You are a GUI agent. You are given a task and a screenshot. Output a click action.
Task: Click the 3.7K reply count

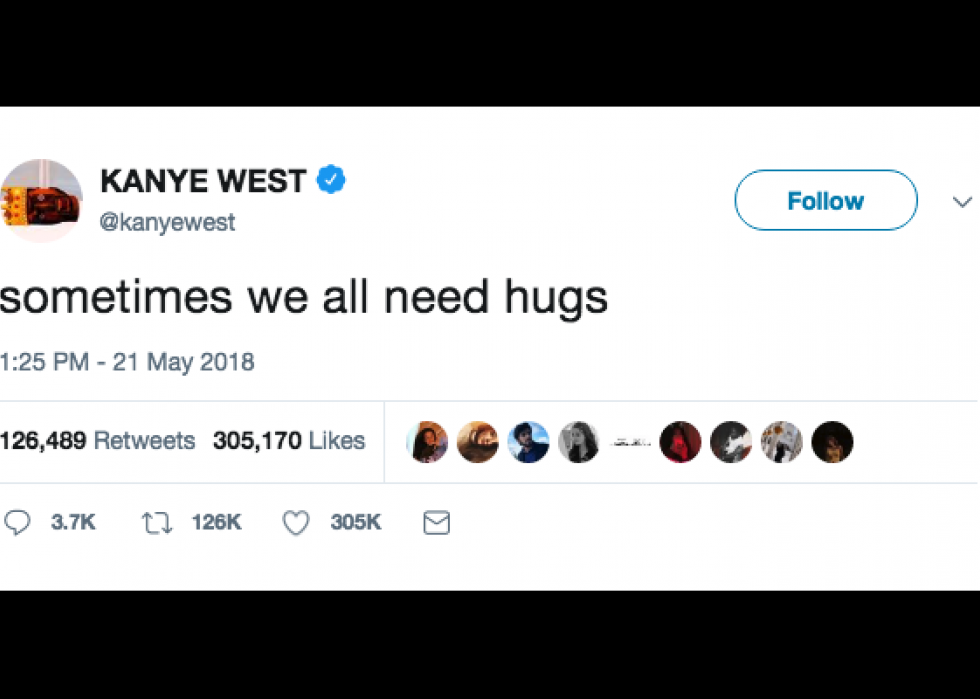[73, 522]
